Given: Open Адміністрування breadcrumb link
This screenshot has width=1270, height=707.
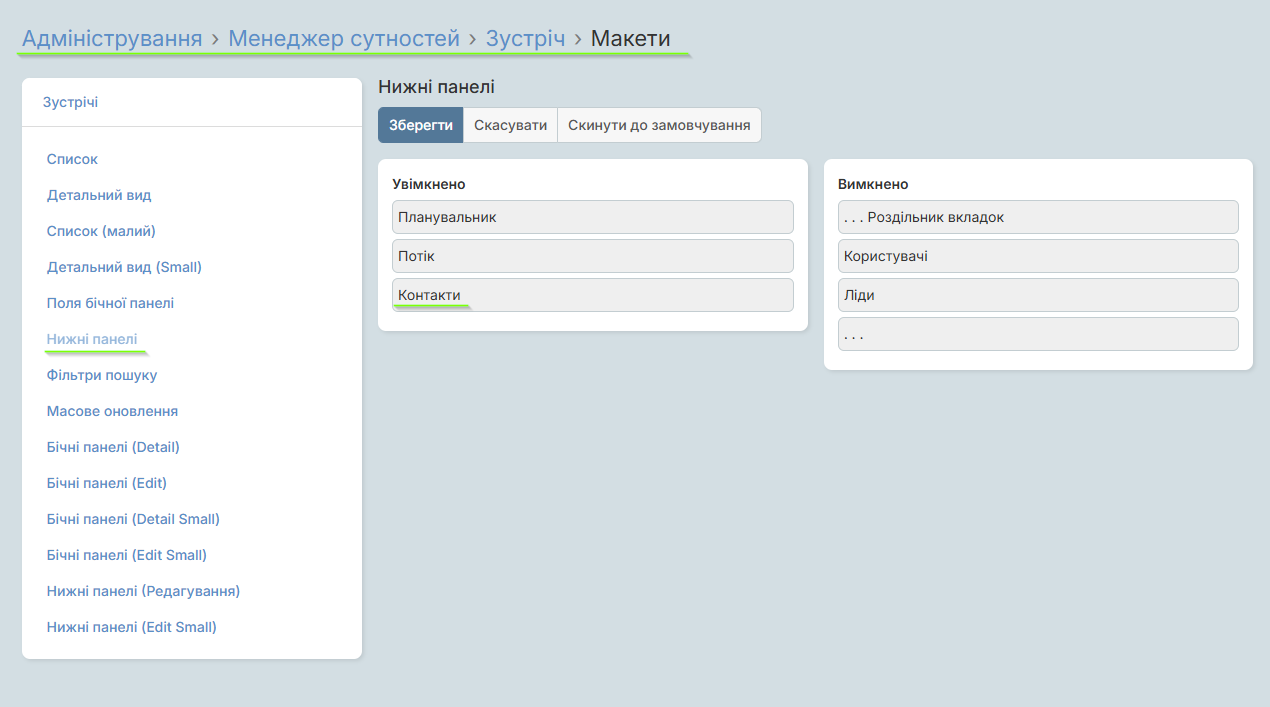Looking at the screenshot, I should pyautogui.click(x=112, y=39).
